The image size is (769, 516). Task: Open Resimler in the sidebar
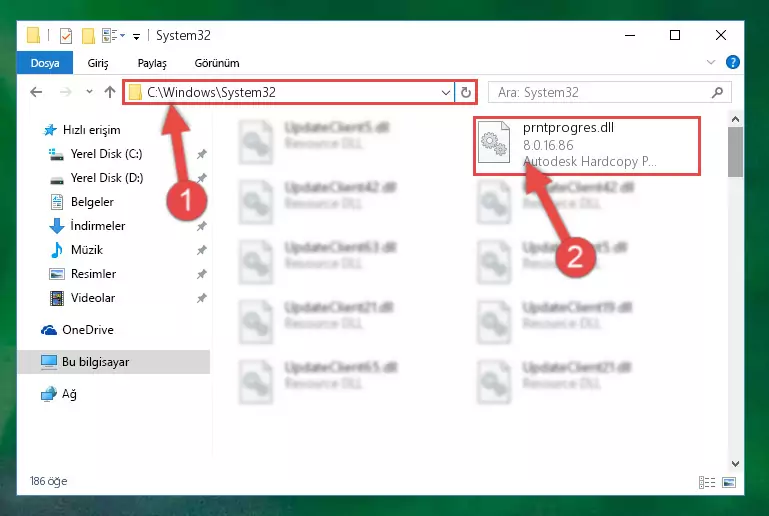[x=83, y=274]
